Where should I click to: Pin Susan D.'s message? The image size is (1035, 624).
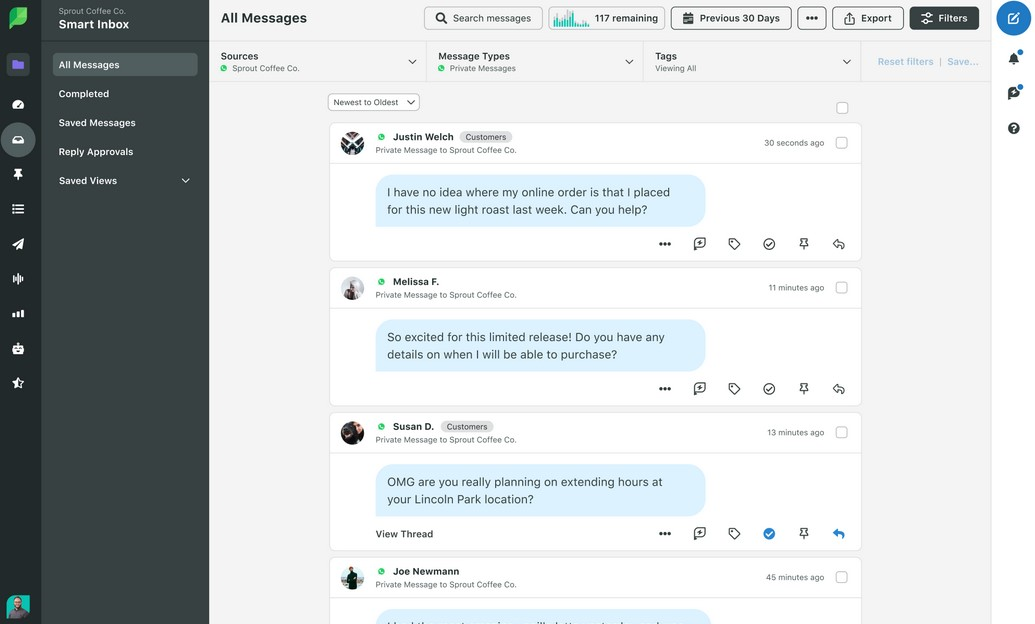[x=804, y=534]
